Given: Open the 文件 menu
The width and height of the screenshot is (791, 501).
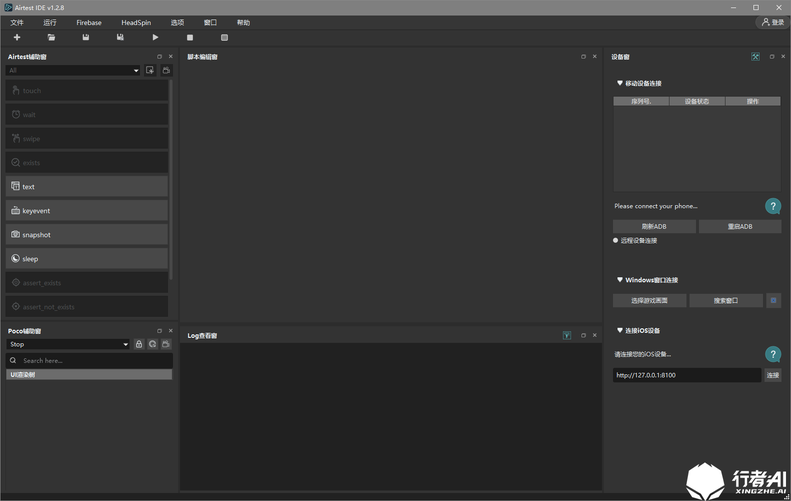Looking at the screenshot, I should 17,23.
